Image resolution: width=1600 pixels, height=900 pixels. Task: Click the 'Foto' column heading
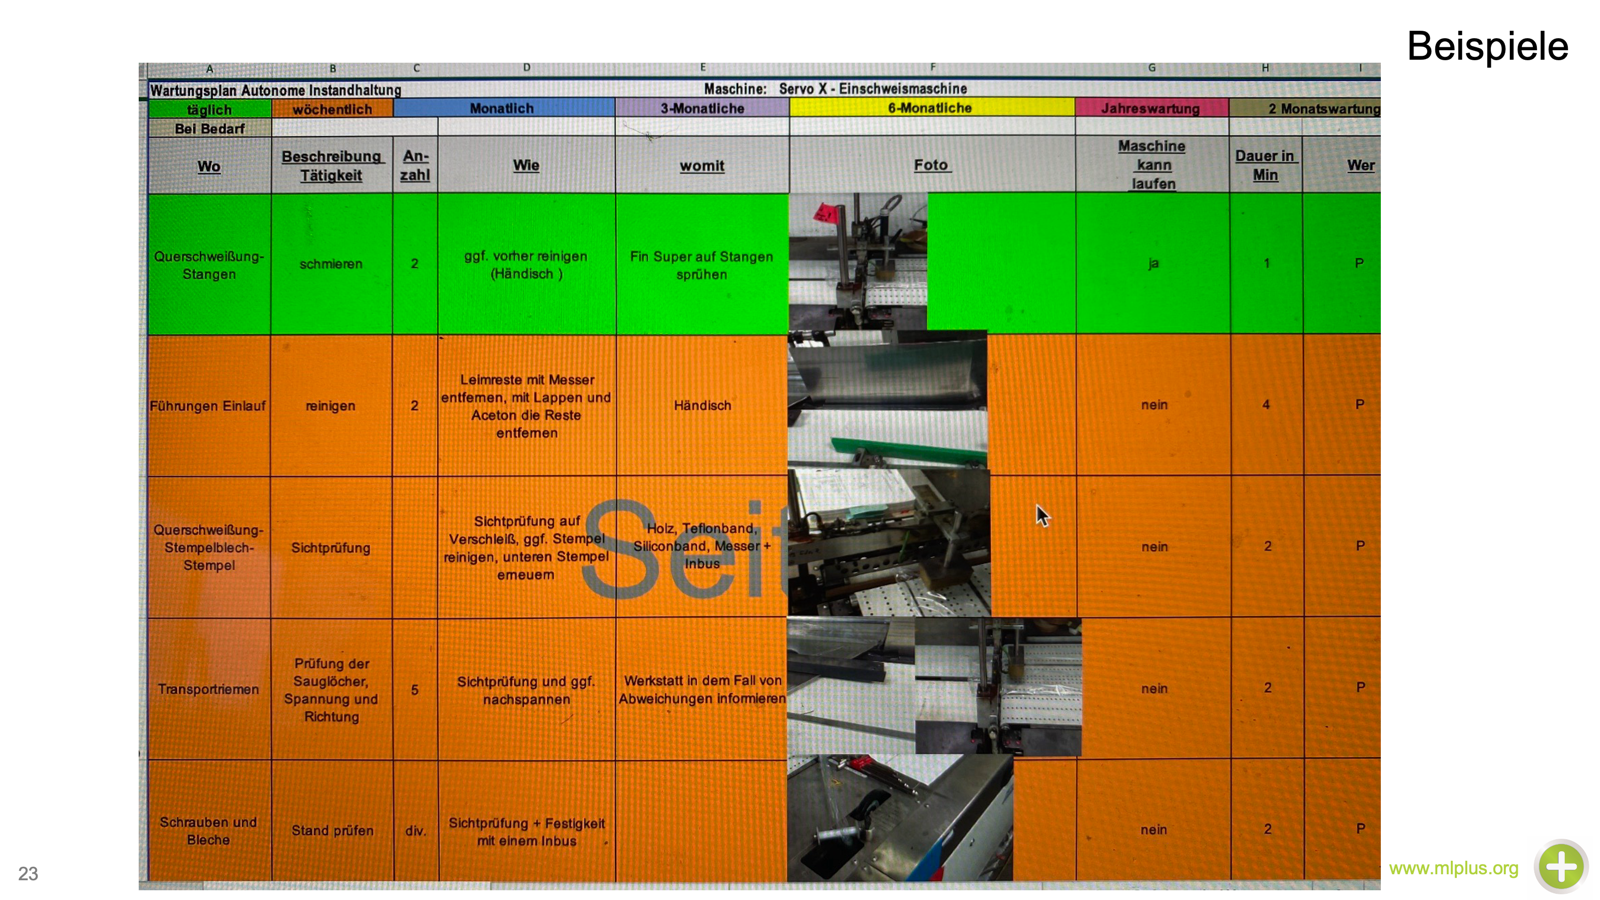coord(931,165)
